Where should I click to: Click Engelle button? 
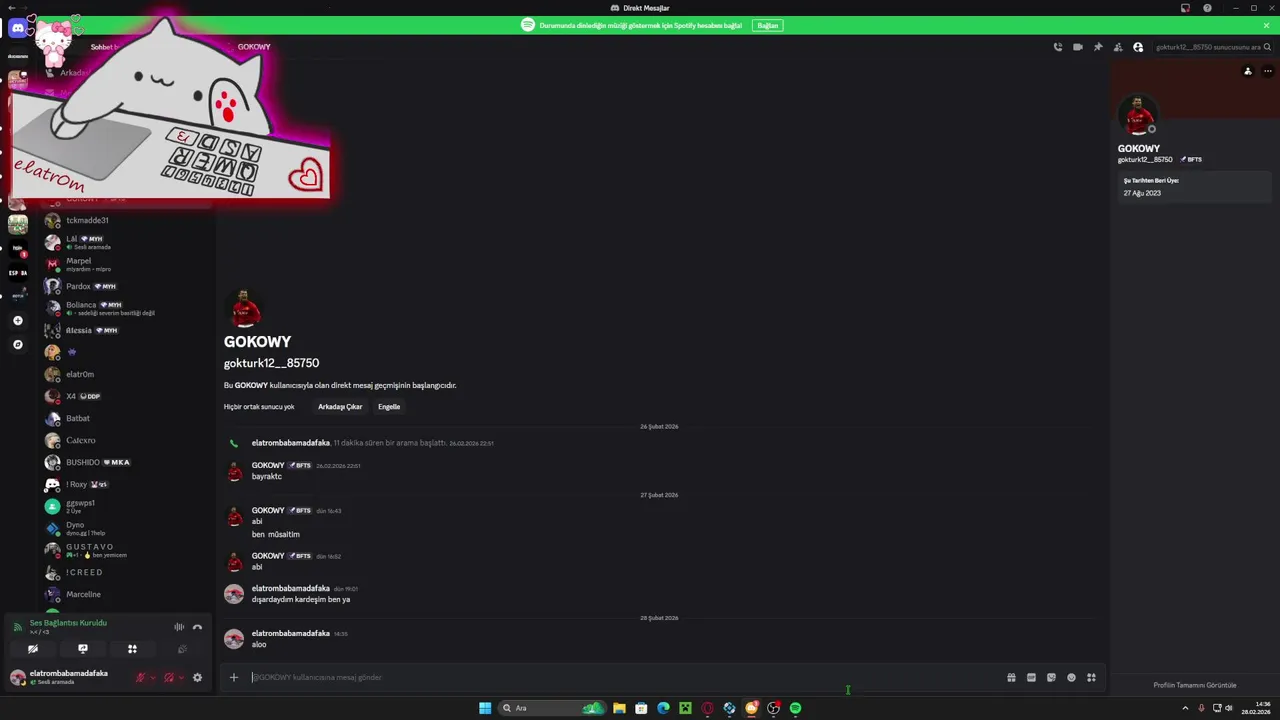(389, 407)
